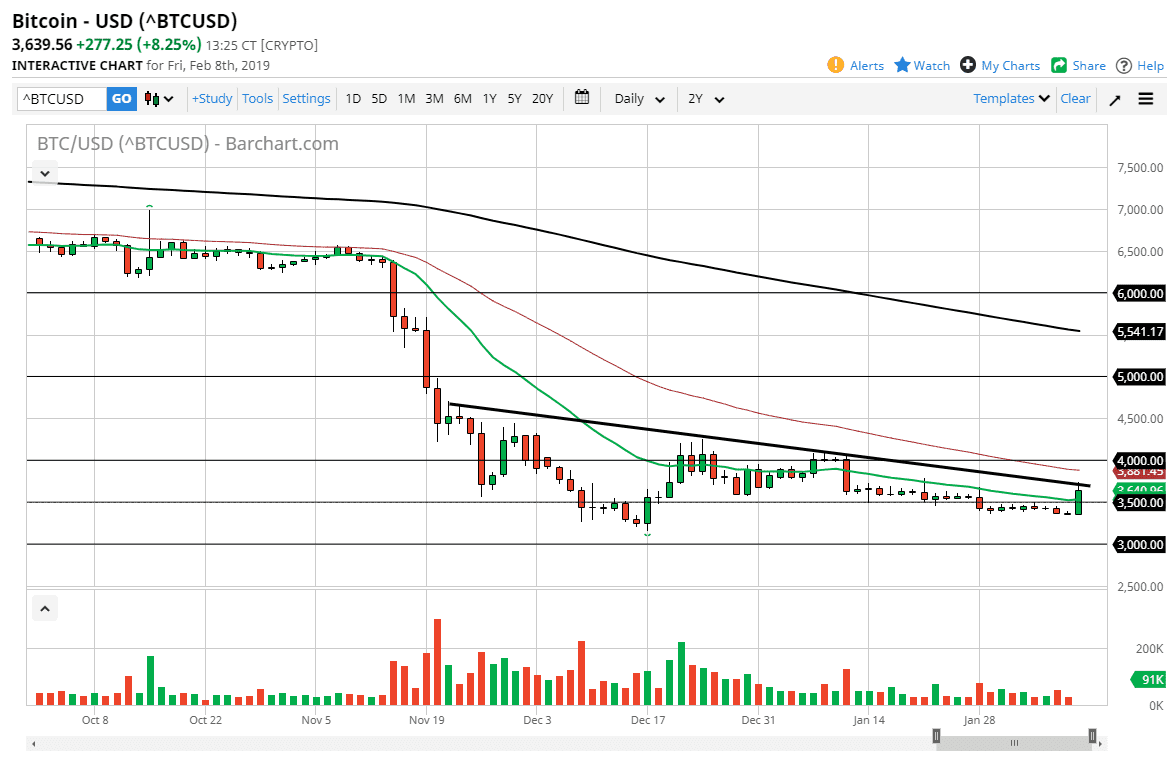Open the Templates dropdown
The image size is (1170, 762).
point(1011,98)
